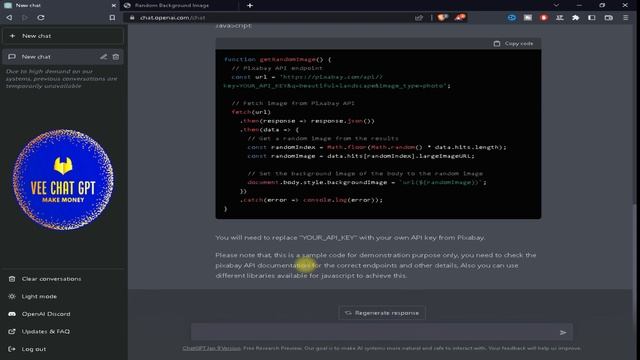Click the console.log(error) line in the code

tap(311, 200)
